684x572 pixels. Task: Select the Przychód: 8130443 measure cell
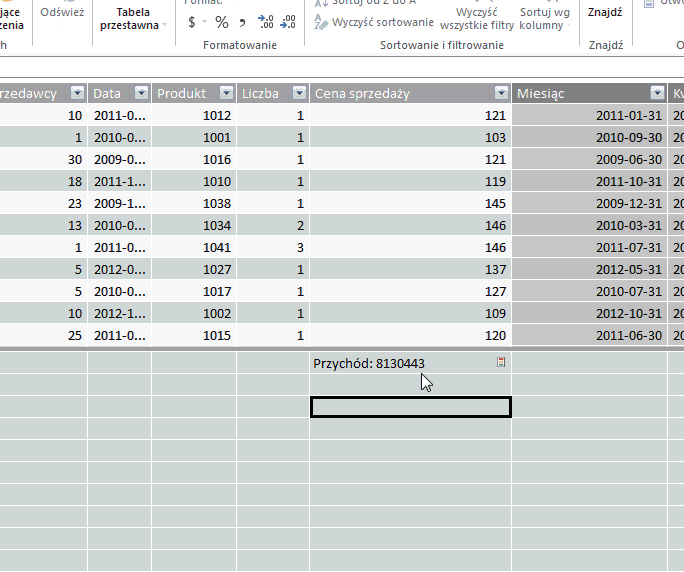(x=410, y=363)
